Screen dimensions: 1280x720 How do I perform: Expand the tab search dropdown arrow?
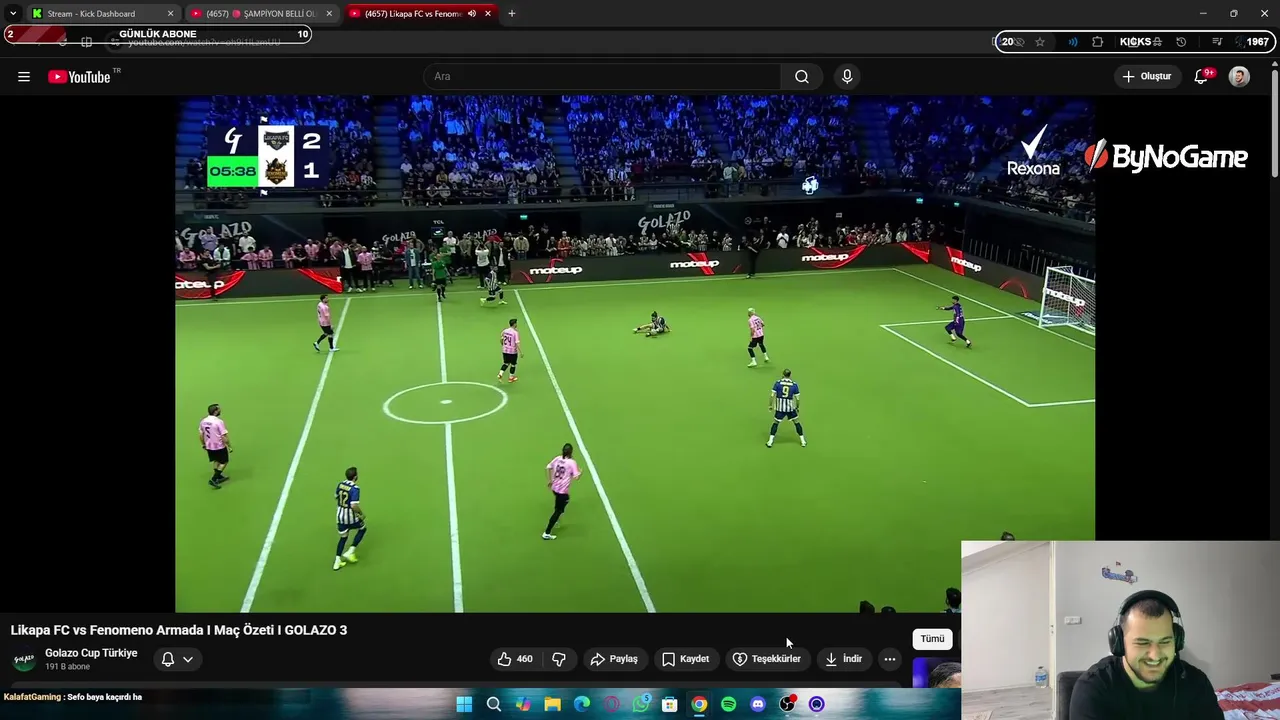tap(12, 14)
